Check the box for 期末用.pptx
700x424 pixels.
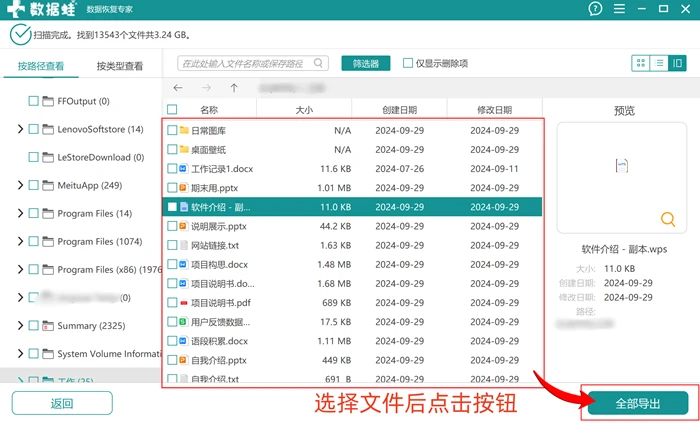click(172, 188)
